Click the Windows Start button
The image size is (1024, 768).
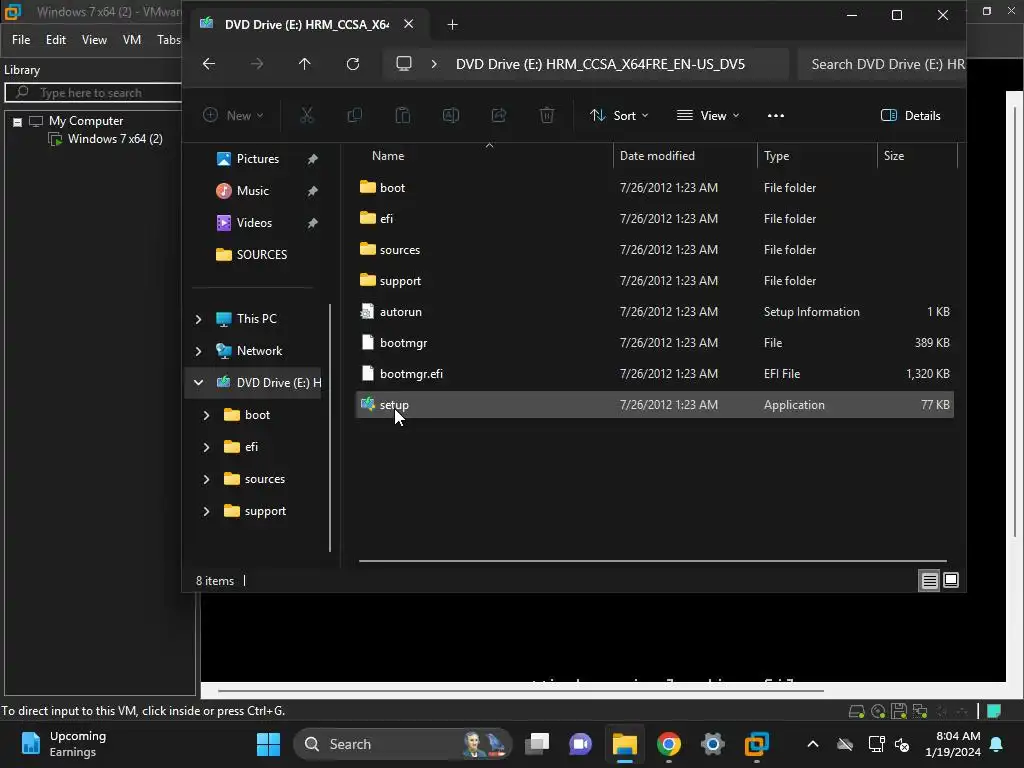[x=268, y=744]
